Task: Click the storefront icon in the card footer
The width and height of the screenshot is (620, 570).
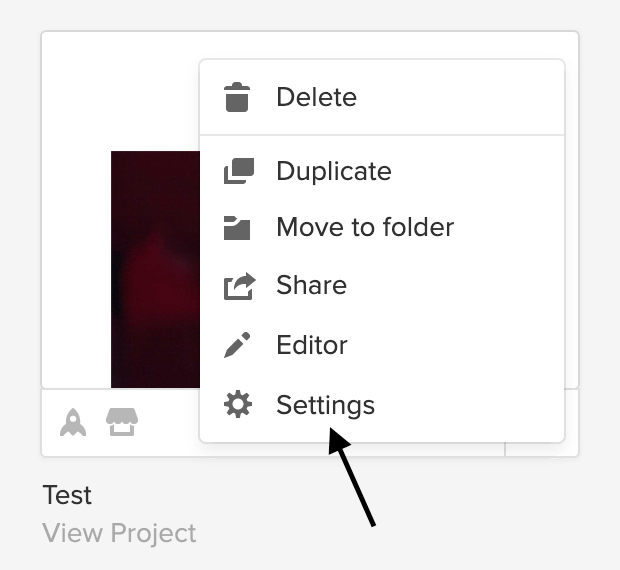Action: (122, 424)
